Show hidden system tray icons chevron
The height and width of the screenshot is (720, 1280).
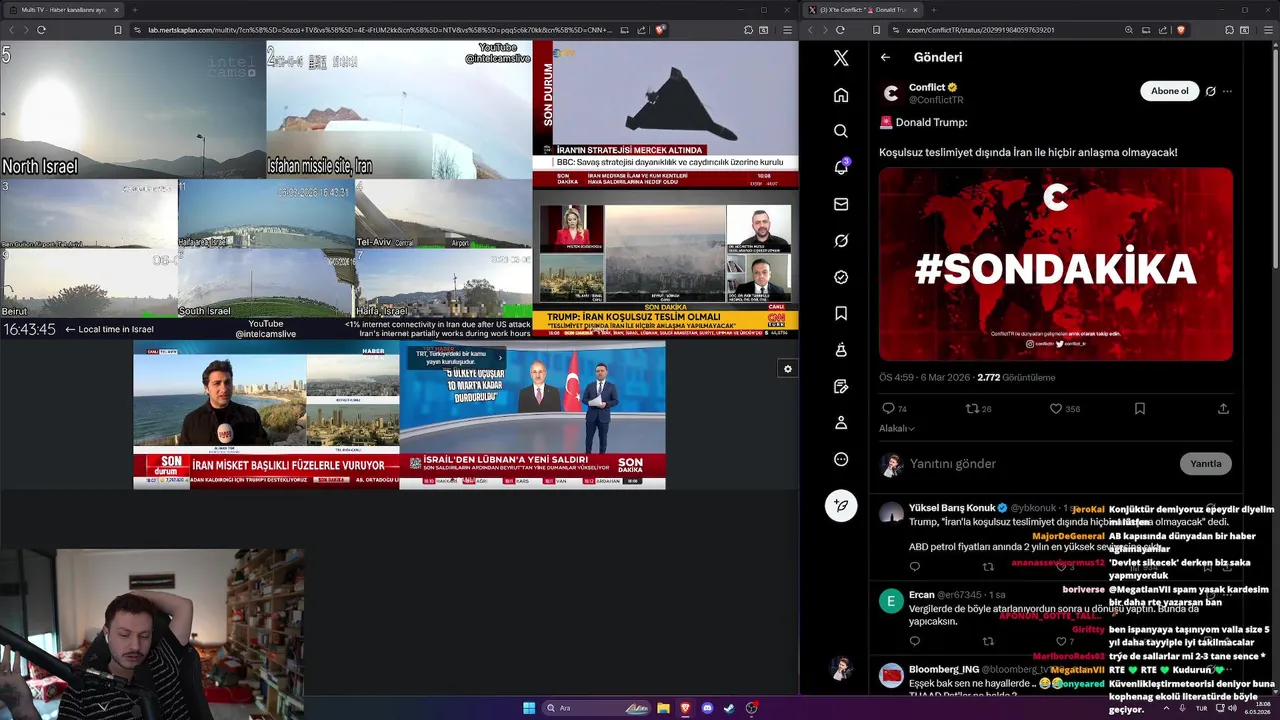tap(1166, 708)
